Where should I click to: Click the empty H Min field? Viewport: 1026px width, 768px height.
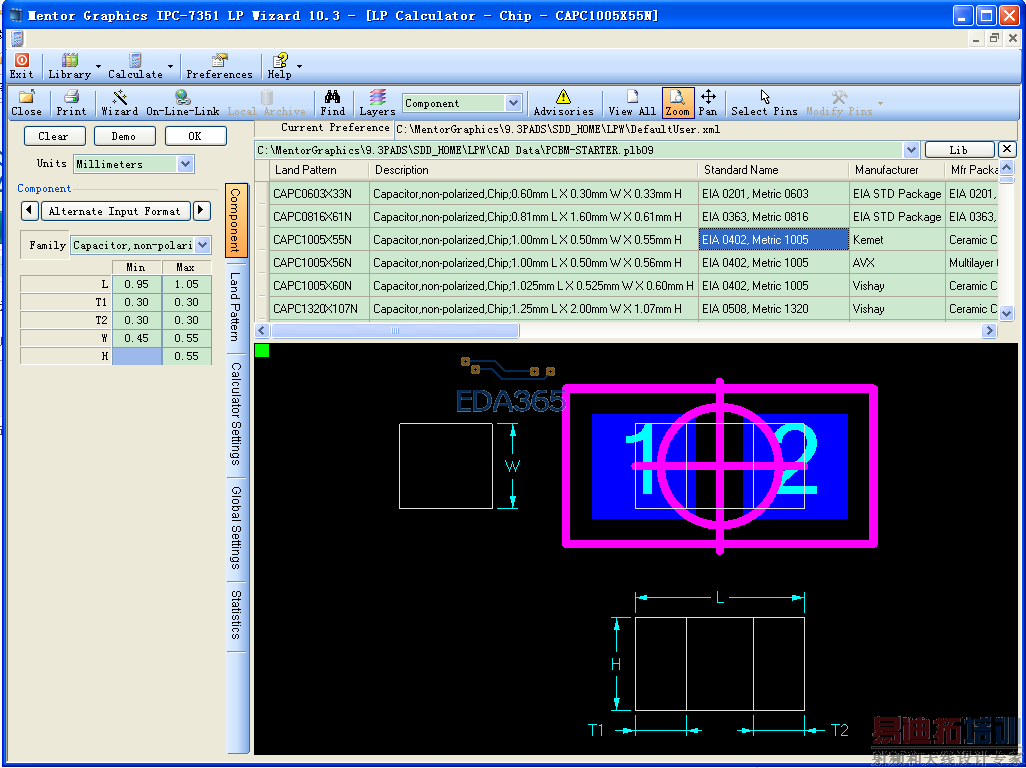[136, 356]
